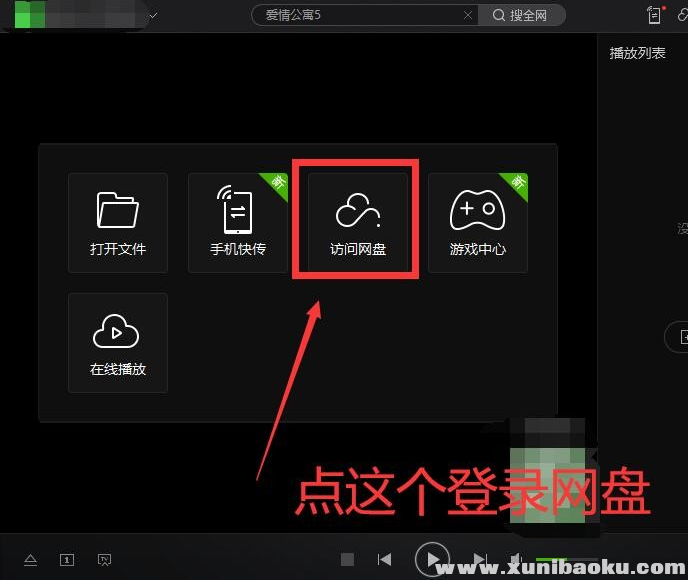
Task: Toggle the third bottom-left toolbar icon
Action: click(103, 560)
